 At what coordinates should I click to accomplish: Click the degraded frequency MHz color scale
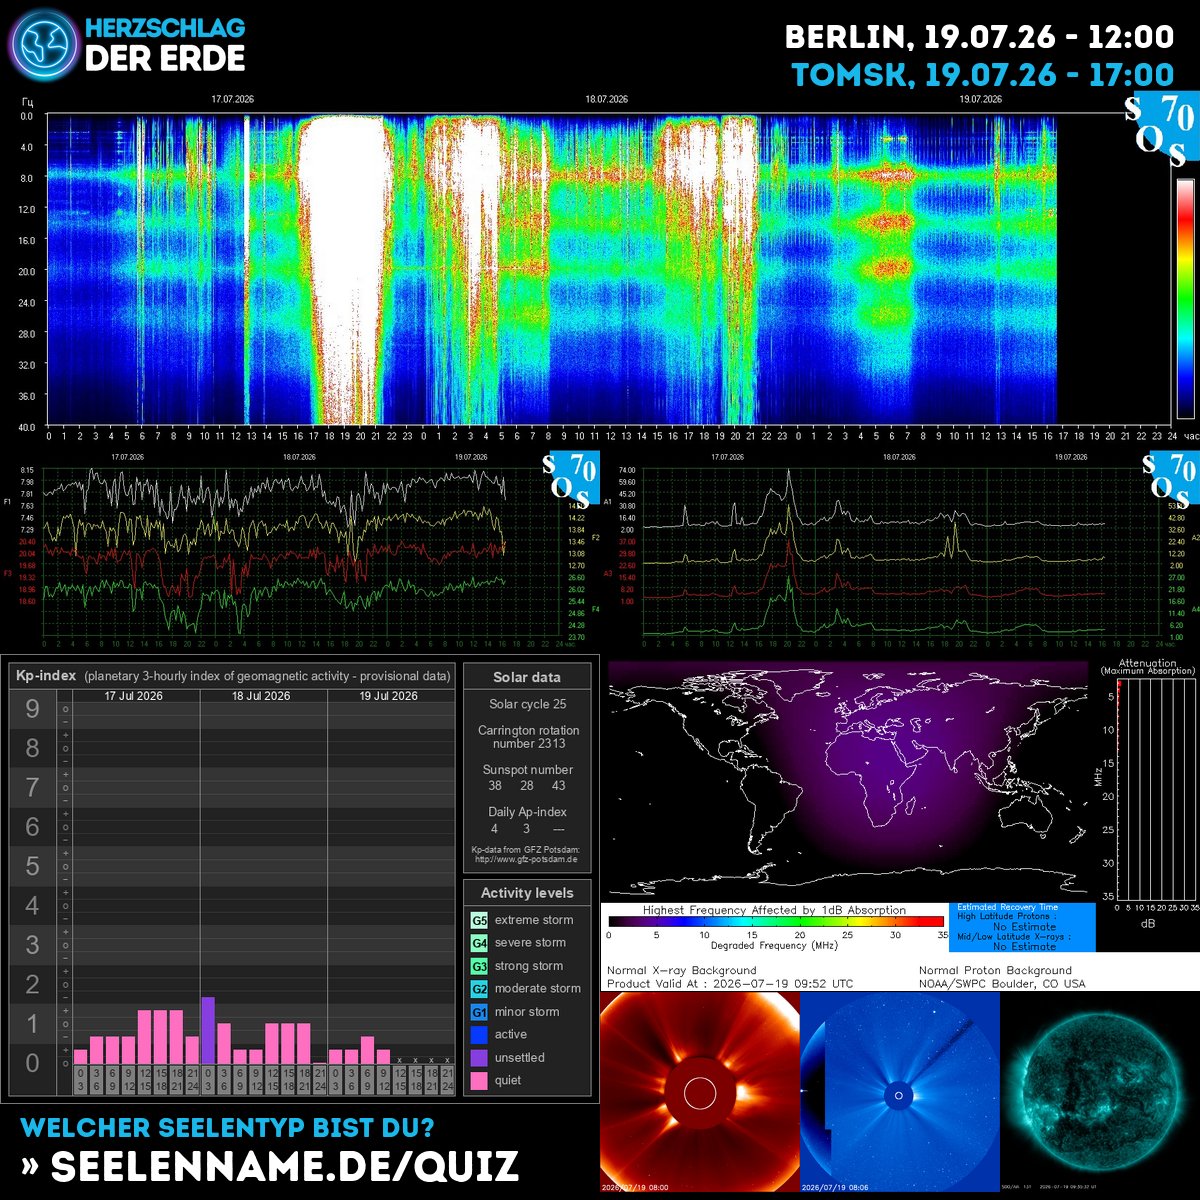point(776,922)
